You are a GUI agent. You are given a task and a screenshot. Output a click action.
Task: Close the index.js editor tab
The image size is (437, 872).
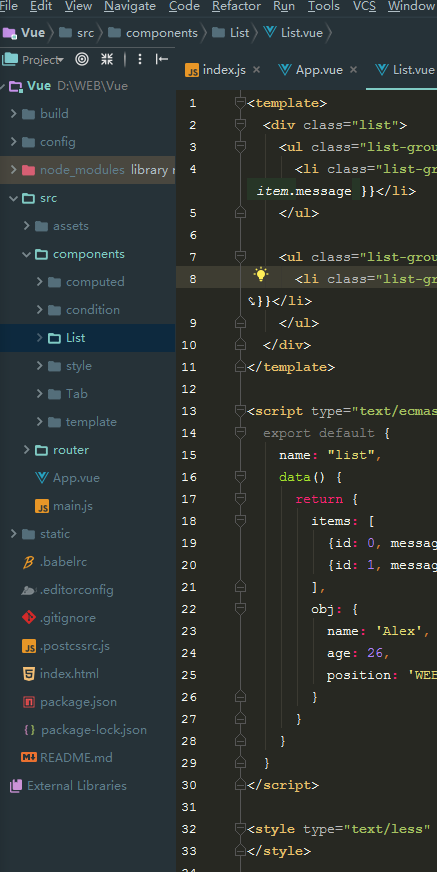pos(256,70)
